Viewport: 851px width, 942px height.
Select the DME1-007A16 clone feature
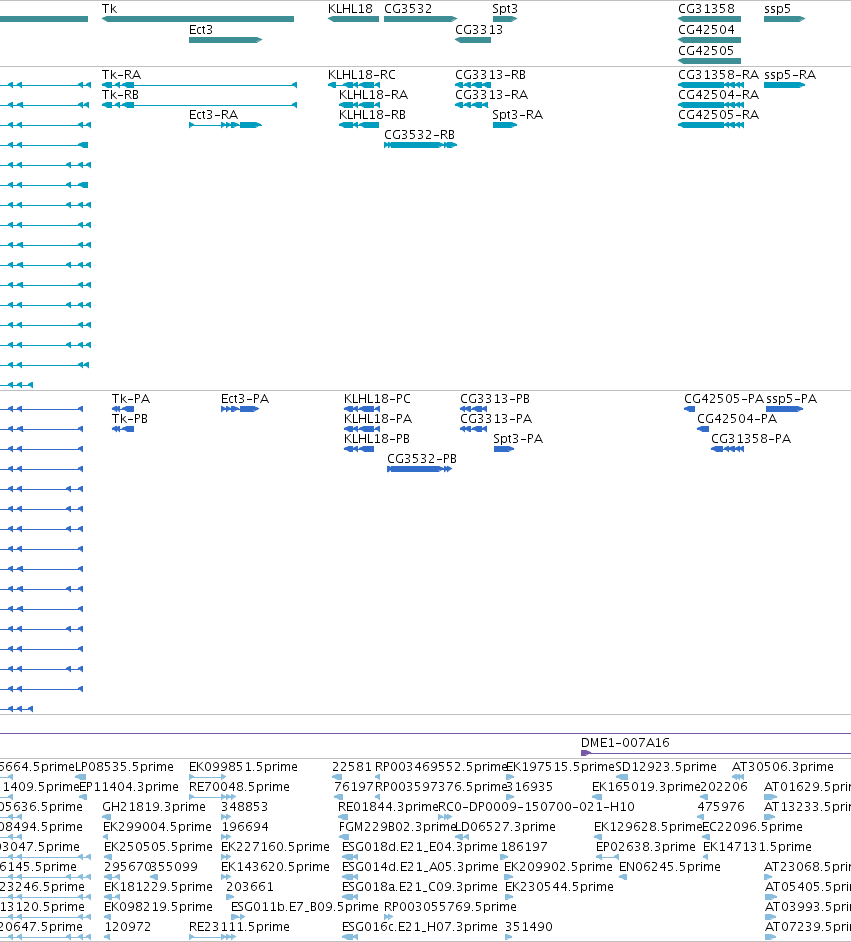coord(716,753)
